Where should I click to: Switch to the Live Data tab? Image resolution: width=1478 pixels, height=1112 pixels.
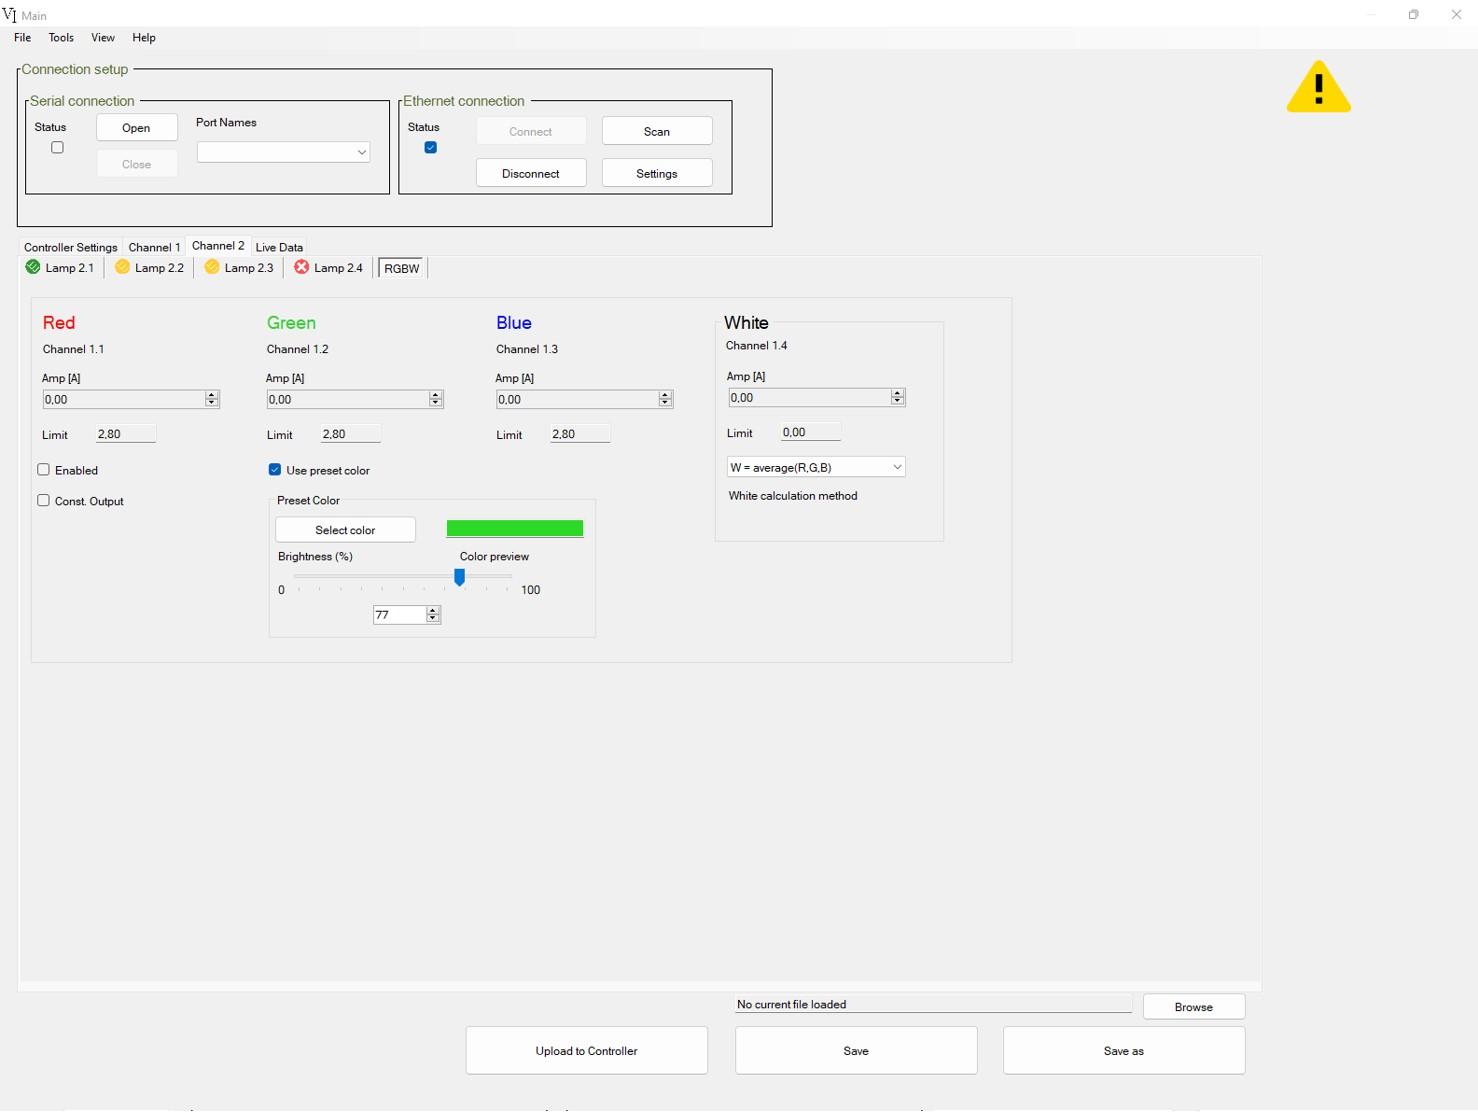[x=279, y=247]
